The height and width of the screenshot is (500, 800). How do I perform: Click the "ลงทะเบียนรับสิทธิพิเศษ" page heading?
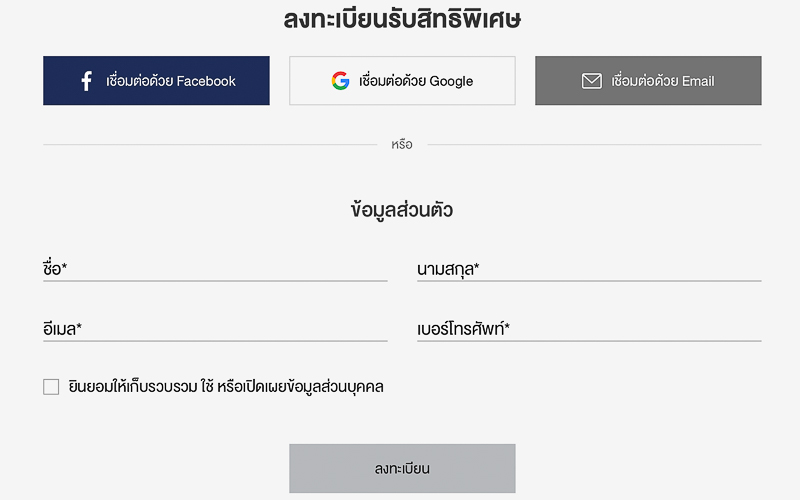pyautogui.click(x=401, y=19)
